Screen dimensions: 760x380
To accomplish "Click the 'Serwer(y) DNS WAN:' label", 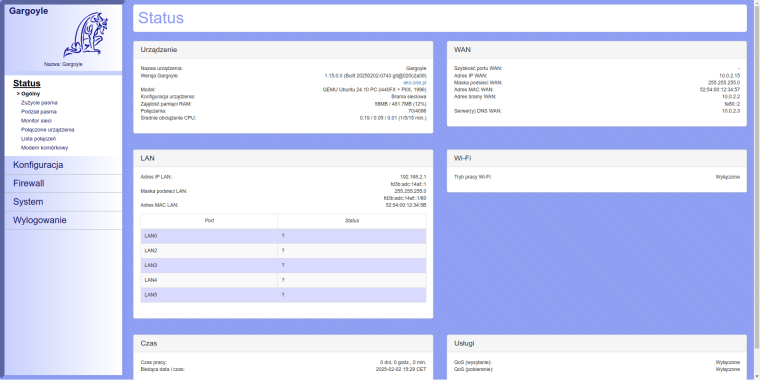I will 478,111.
